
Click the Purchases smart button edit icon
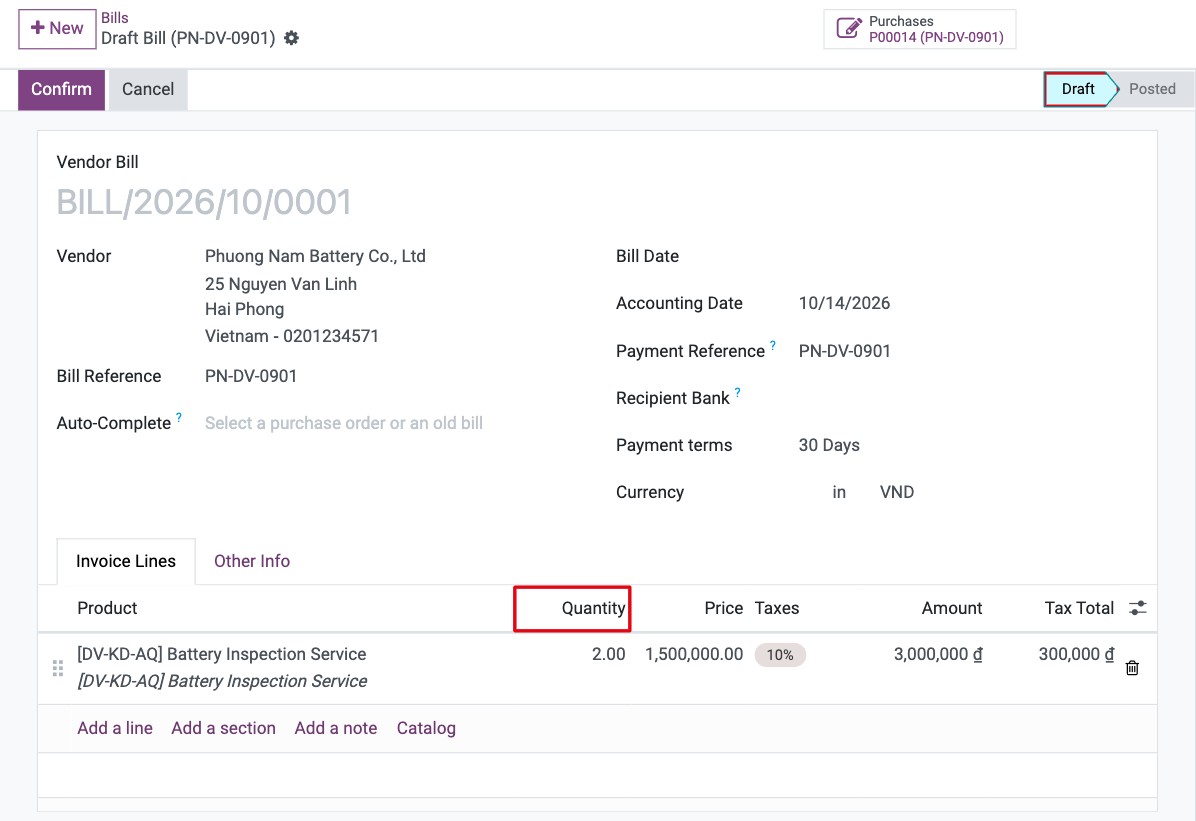[x=849, y=28]
